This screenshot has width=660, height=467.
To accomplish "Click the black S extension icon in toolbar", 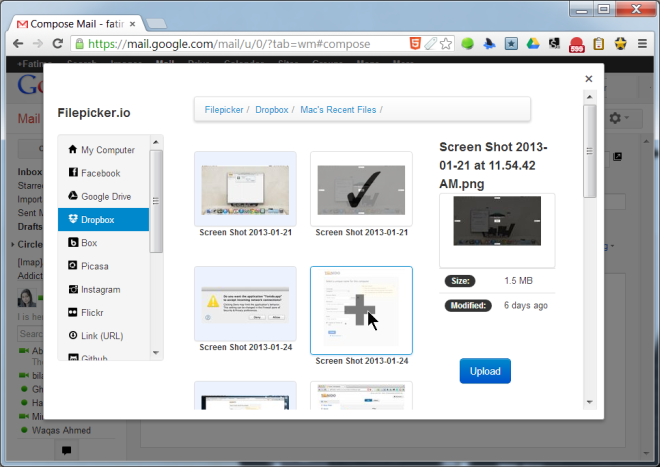I will 554,43.
